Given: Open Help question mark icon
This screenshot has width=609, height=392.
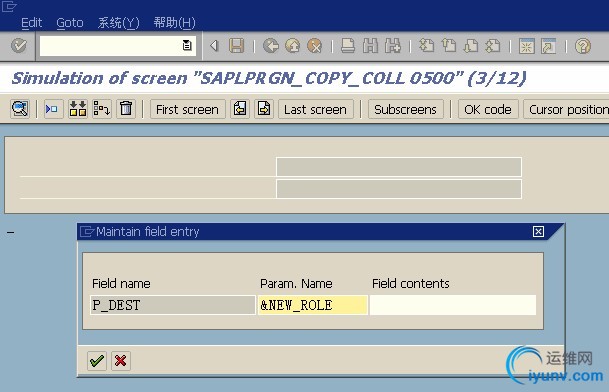Looking at the screenshot, I should tap(583, 46).
